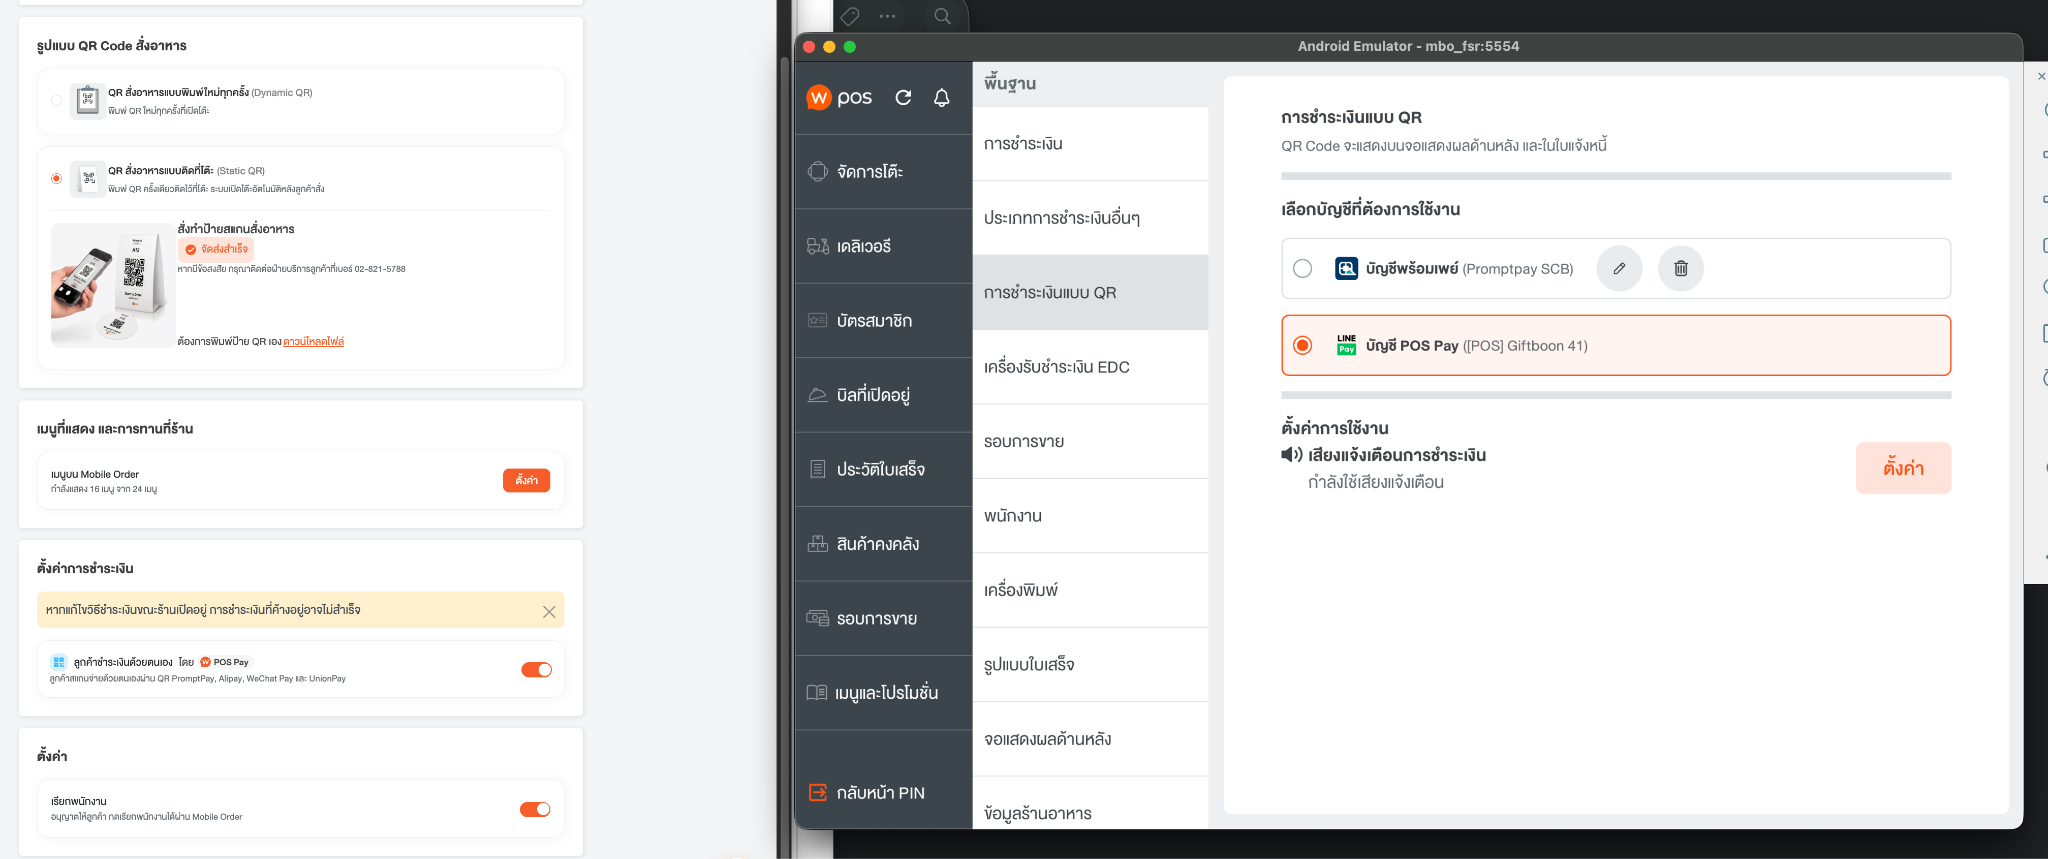
Task: Click the QR table sign photo thumbnail
Action: pyautogui.click(x=113, y=285)
